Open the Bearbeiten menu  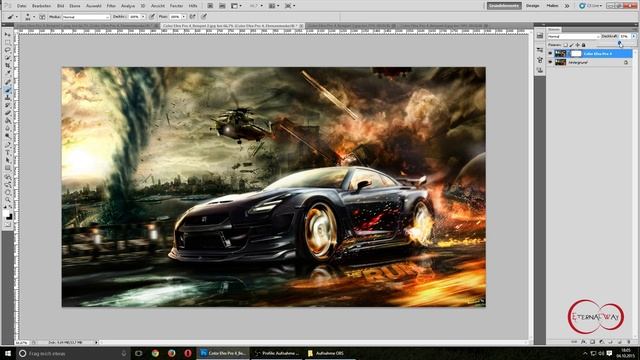41,6
